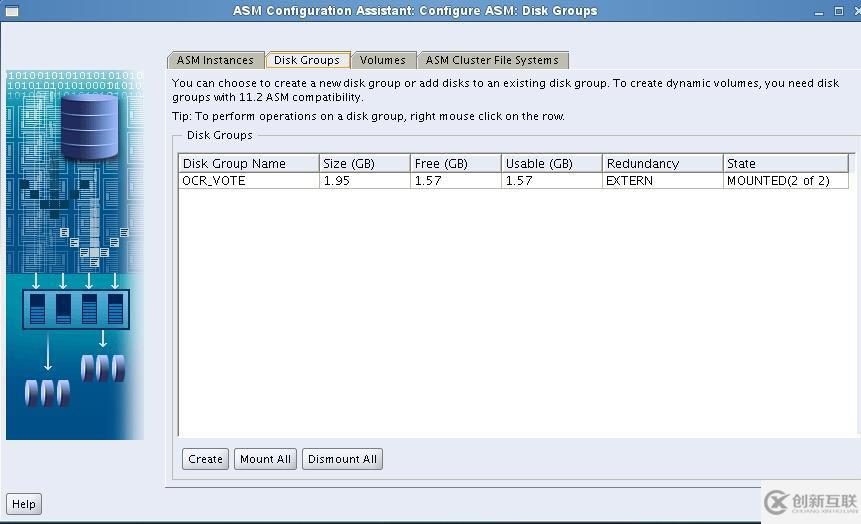Screen dimensions: 861x524
Task: Click the Create button
Action: pyautogui.click(x=205, y=459)
